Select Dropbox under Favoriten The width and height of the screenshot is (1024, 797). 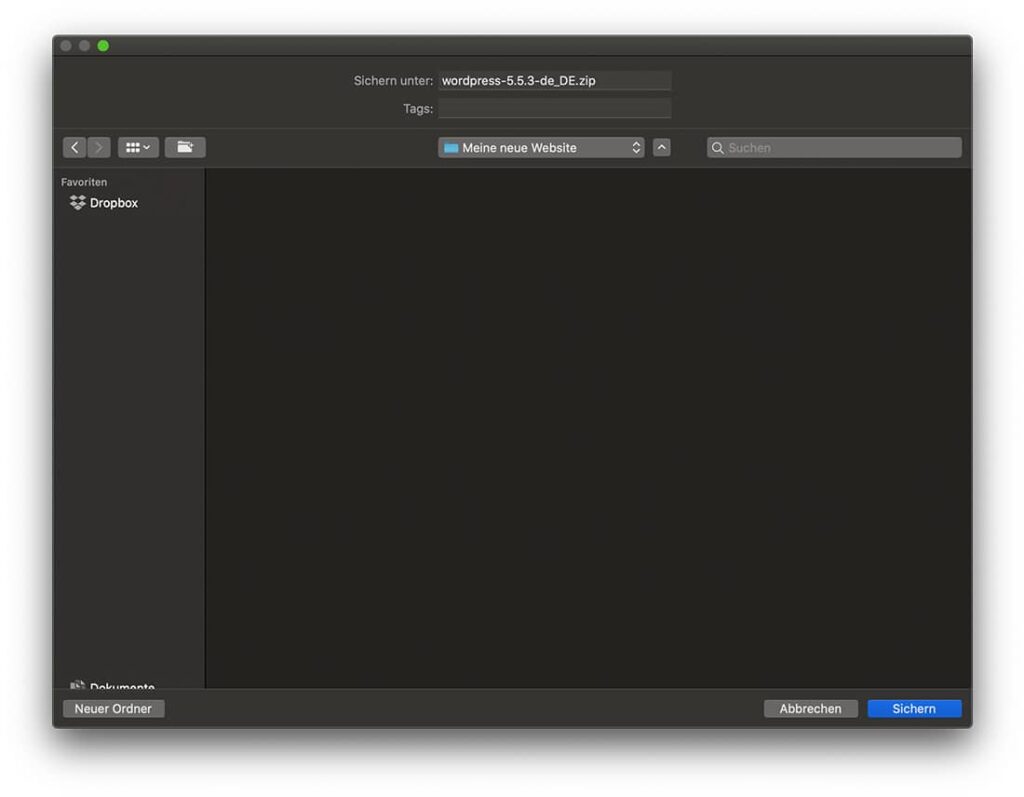[112, 203]
